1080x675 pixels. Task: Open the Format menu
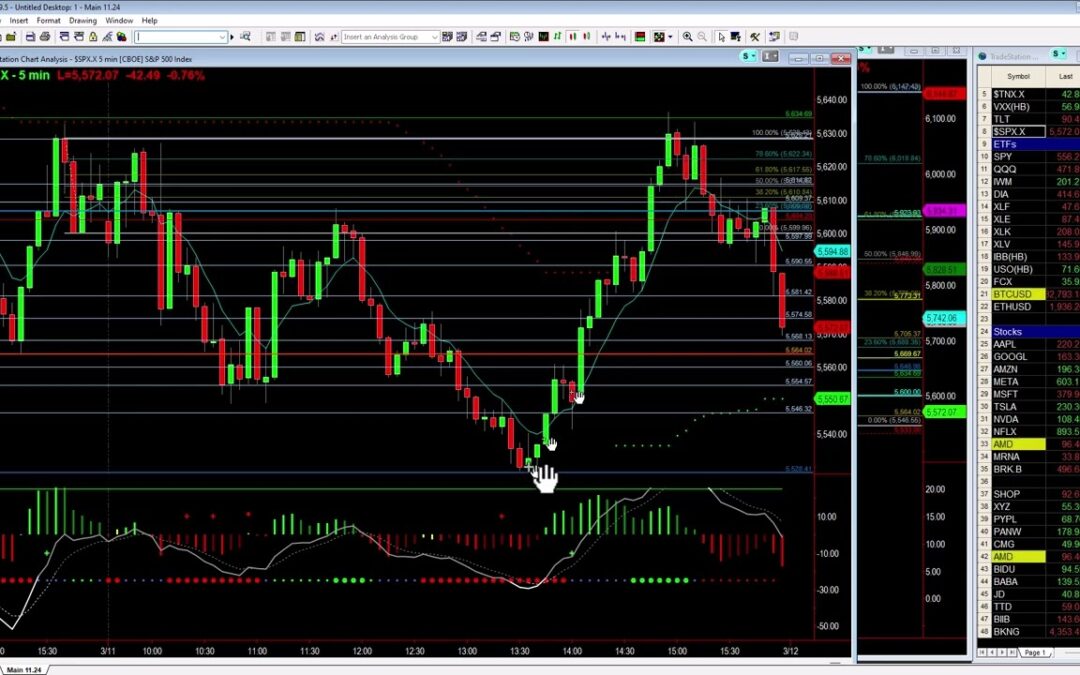tap(48, 20)
